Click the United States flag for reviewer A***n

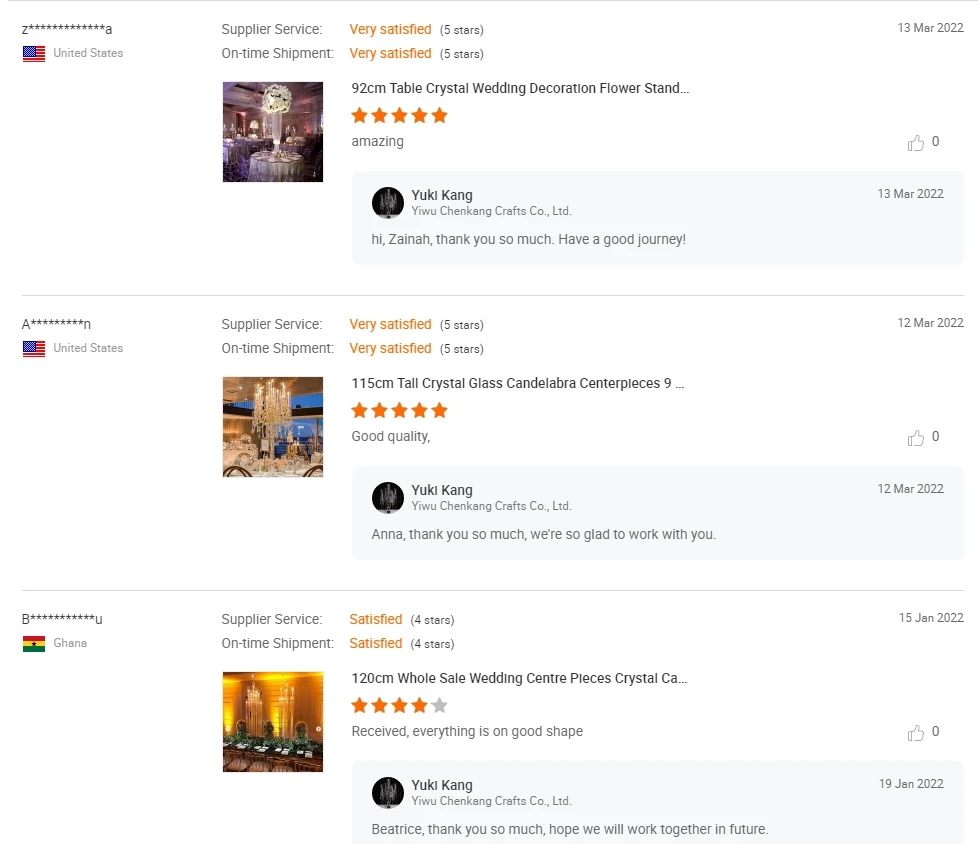click(x=34, y=349)
